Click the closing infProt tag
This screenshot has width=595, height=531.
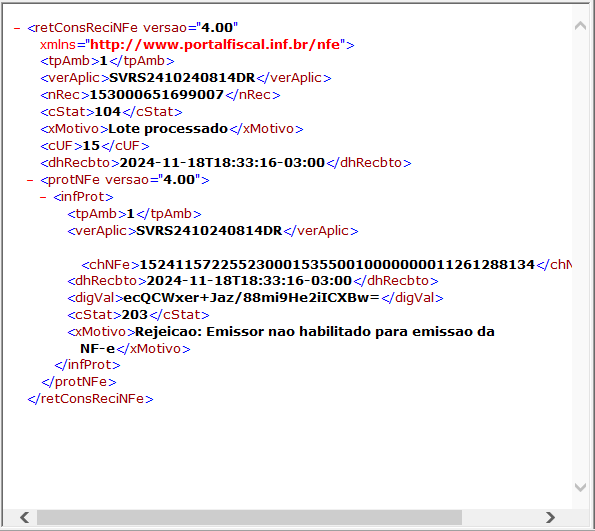click(x=87, y=365)
